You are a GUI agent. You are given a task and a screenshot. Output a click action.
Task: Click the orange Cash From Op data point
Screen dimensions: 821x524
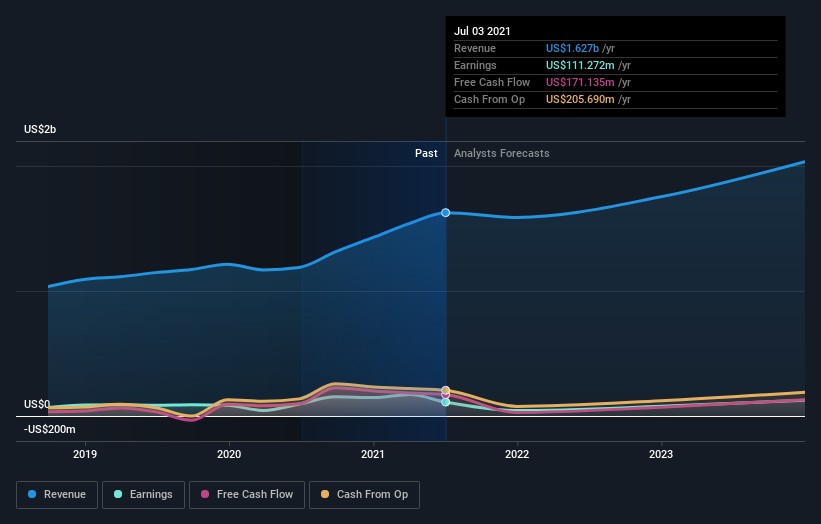coord(446,390)
